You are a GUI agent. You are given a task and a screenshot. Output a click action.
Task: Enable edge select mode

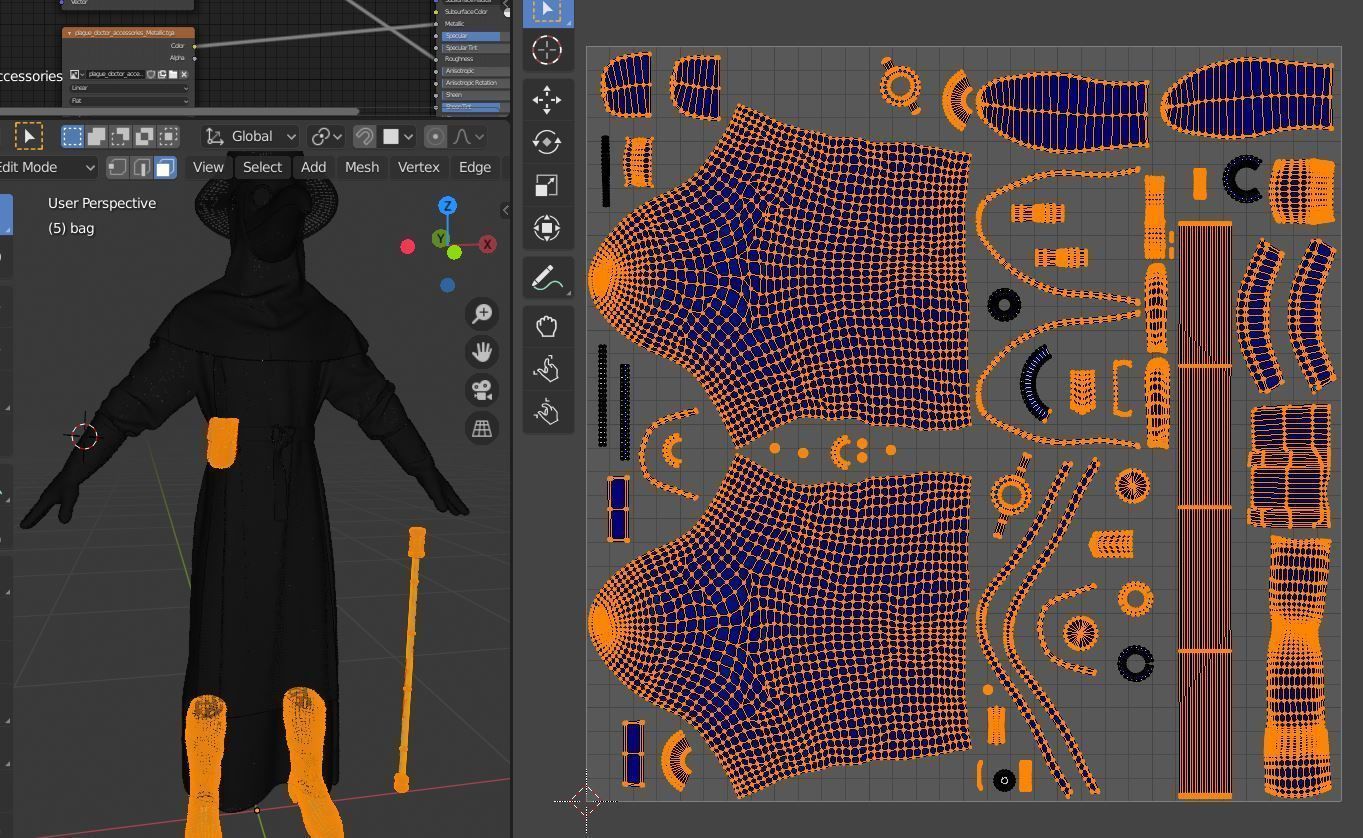click(x=141, y=167)
